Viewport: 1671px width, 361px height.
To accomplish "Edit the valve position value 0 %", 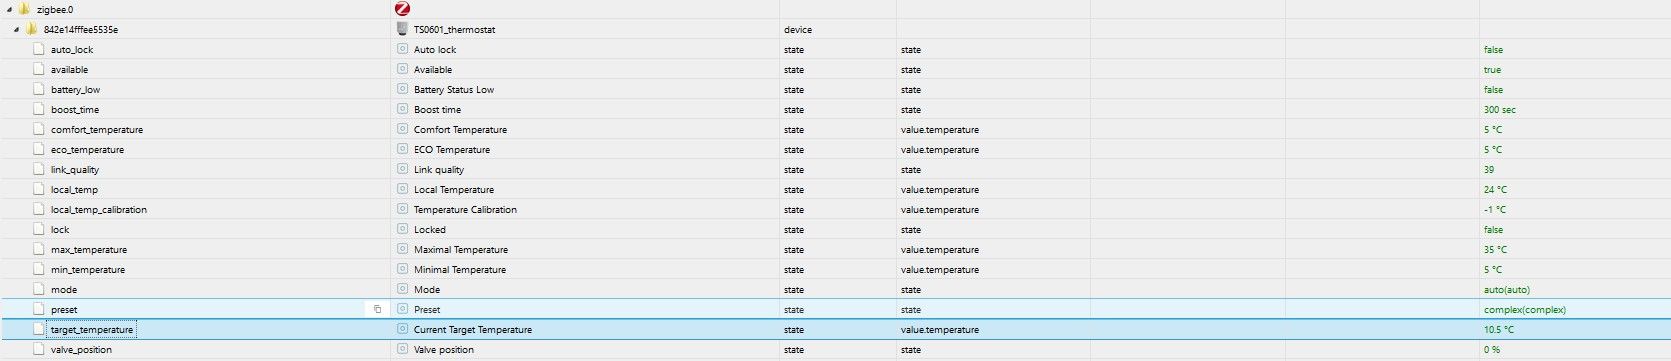I will click(1491, 350).
